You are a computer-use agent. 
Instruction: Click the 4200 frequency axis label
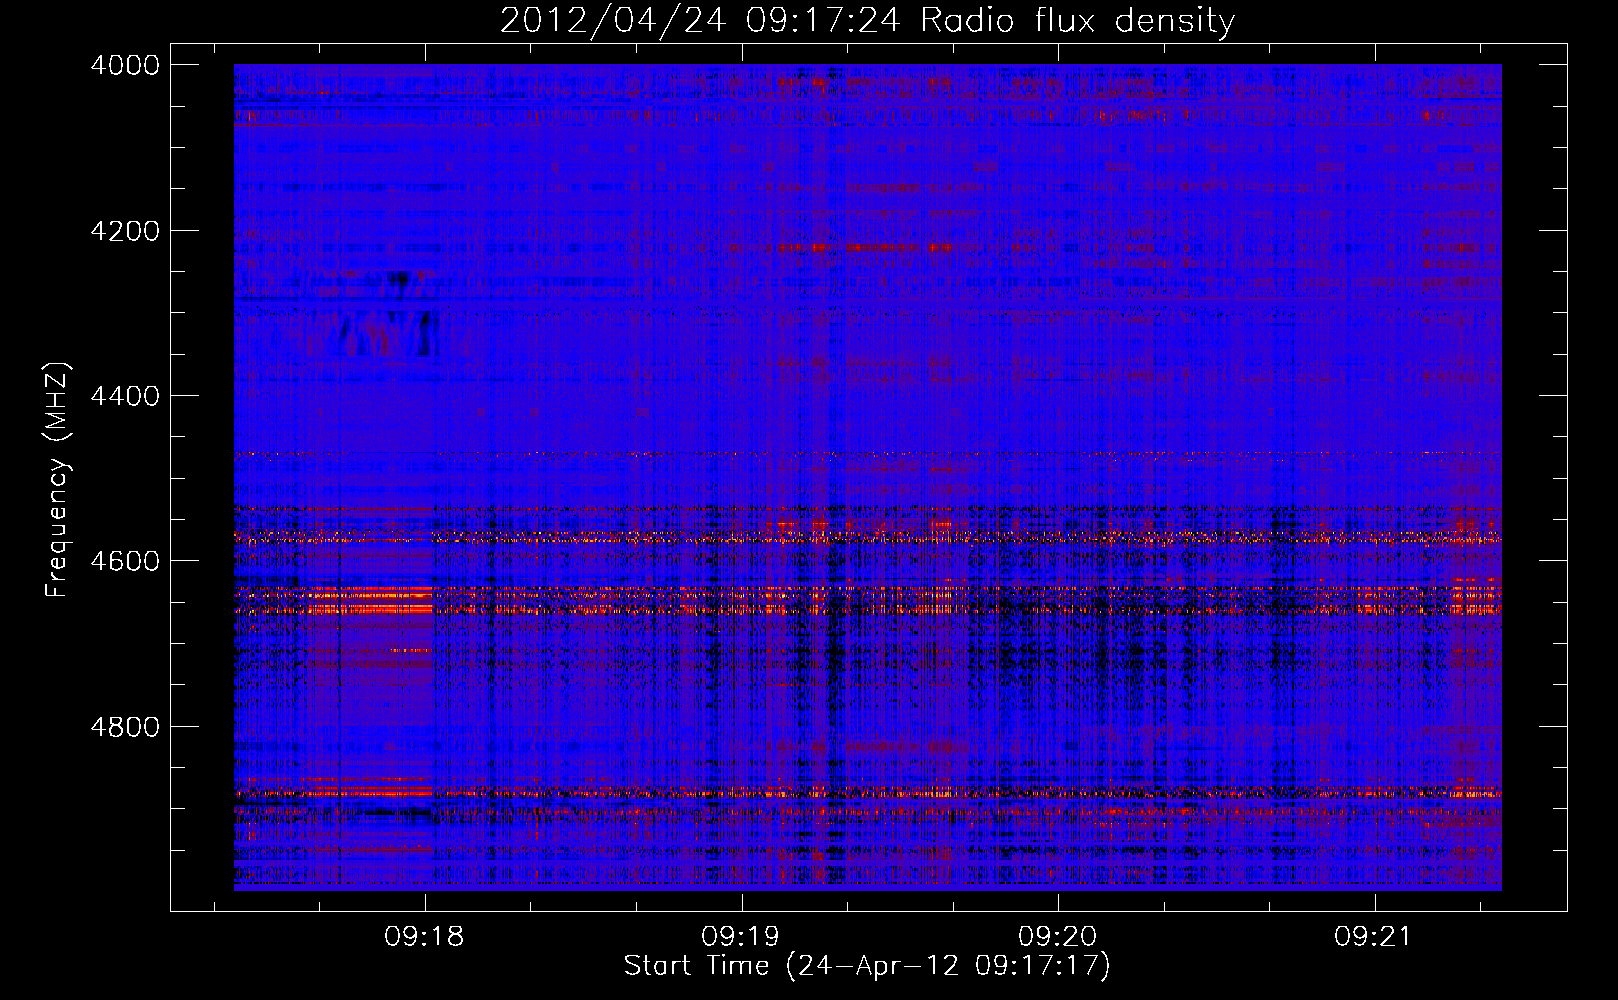pos(125,231)
